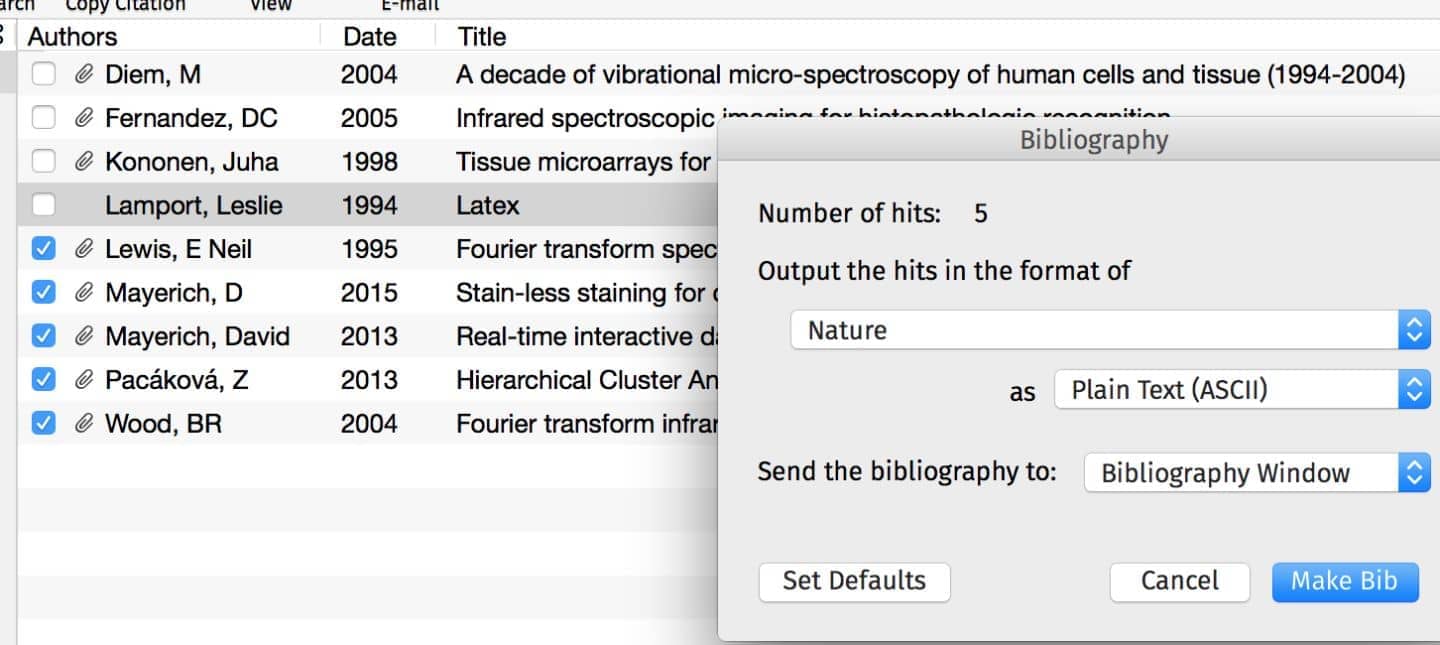Sort list by Authors column header
1440x645 pixels.
point(72,37)
